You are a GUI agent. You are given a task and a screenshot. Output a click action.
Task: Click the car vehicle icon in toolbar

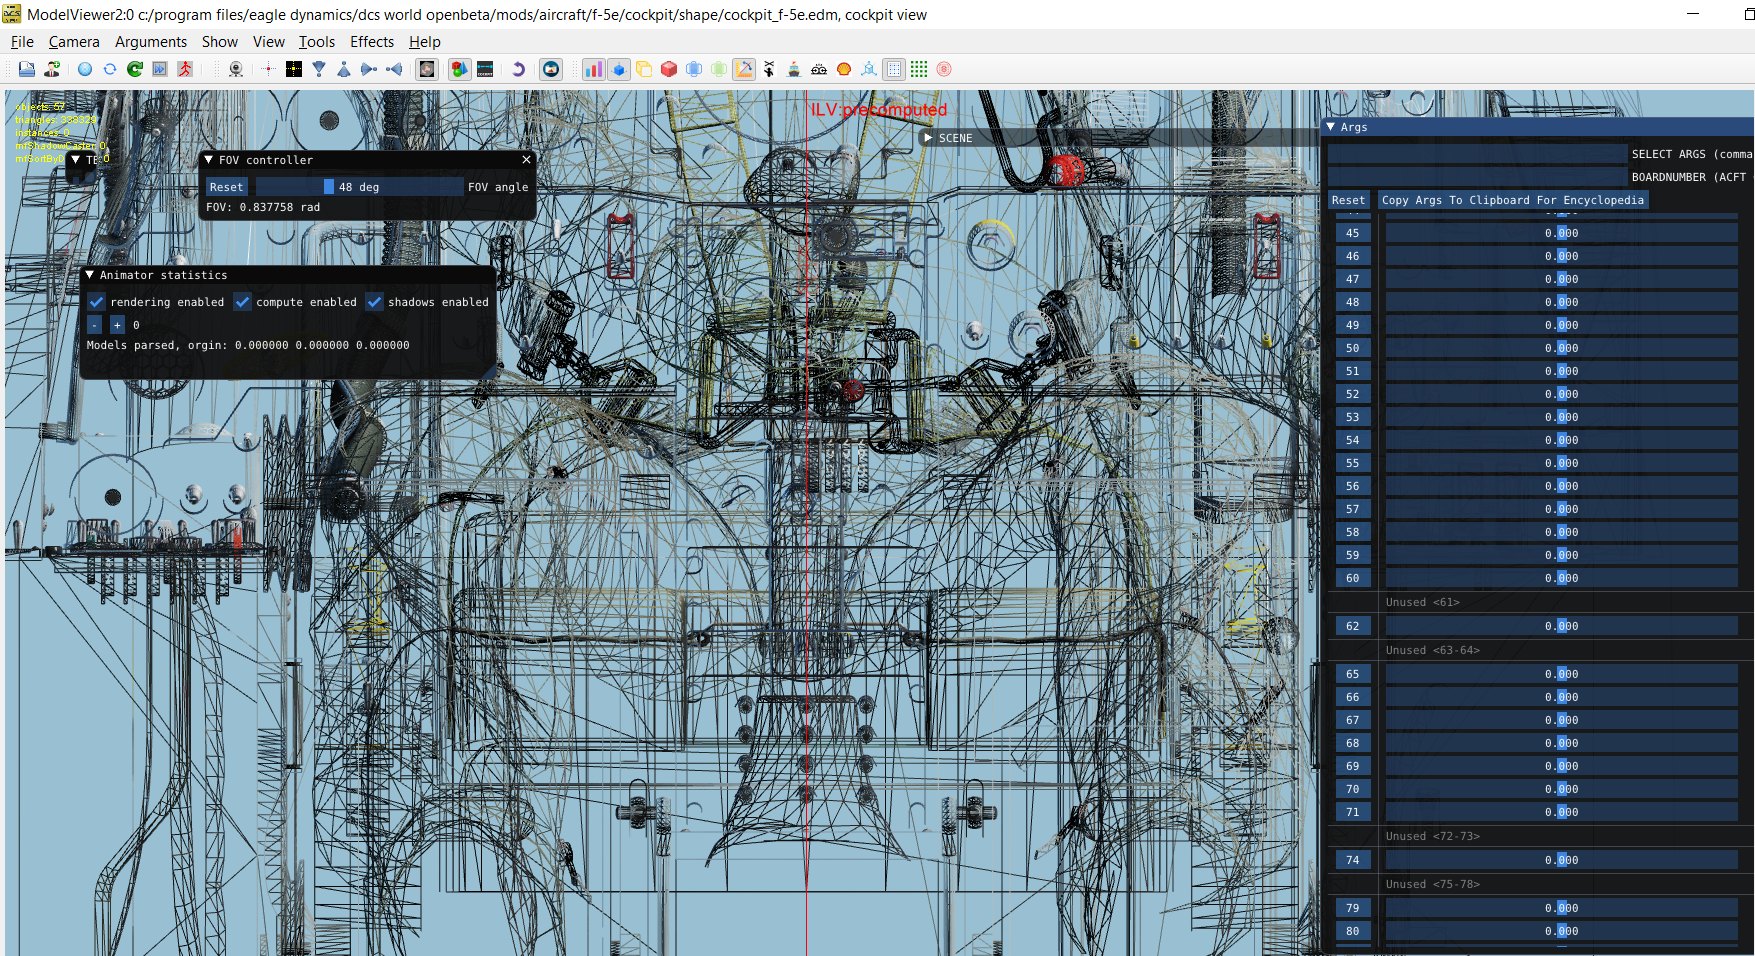[x=819, y=69]
